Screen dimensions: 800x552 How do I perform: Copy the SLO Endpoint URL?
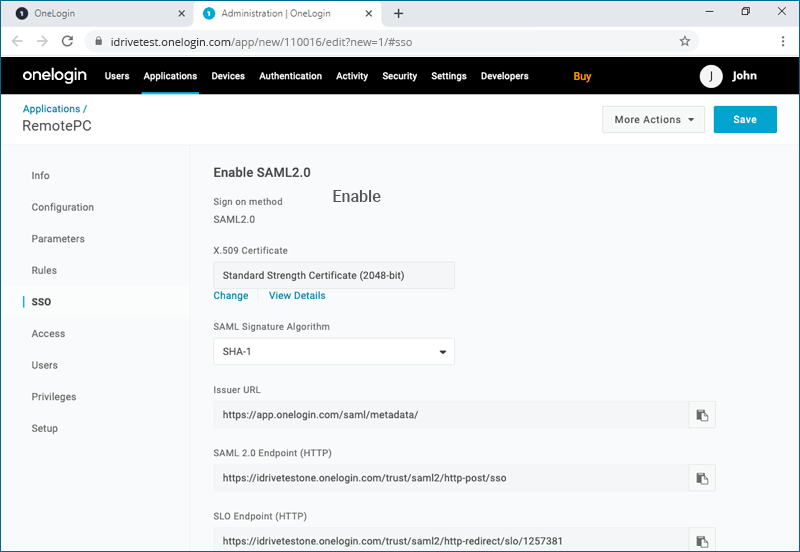(x=702, y=540)
